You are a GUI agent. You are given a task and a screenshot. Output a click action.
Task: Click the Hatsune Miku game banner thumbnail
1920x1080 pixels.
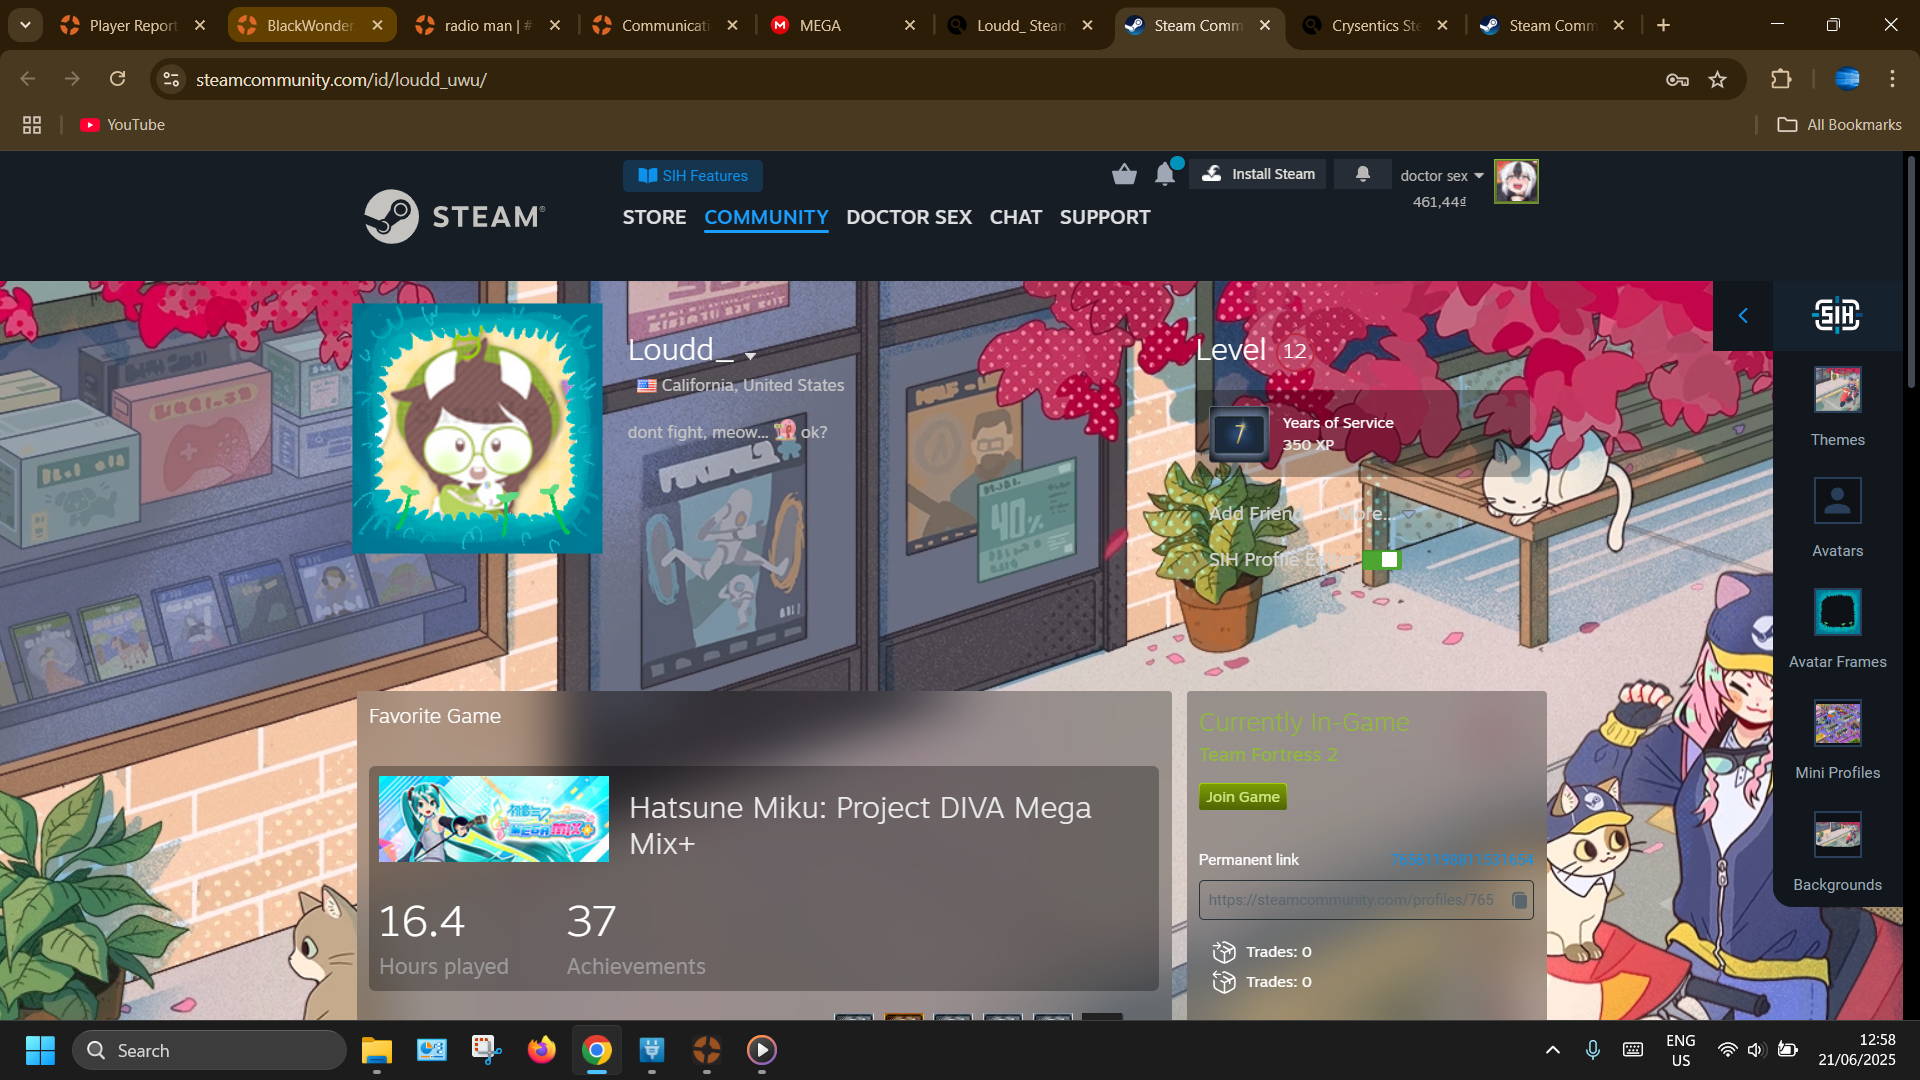(x=494, y=819)
